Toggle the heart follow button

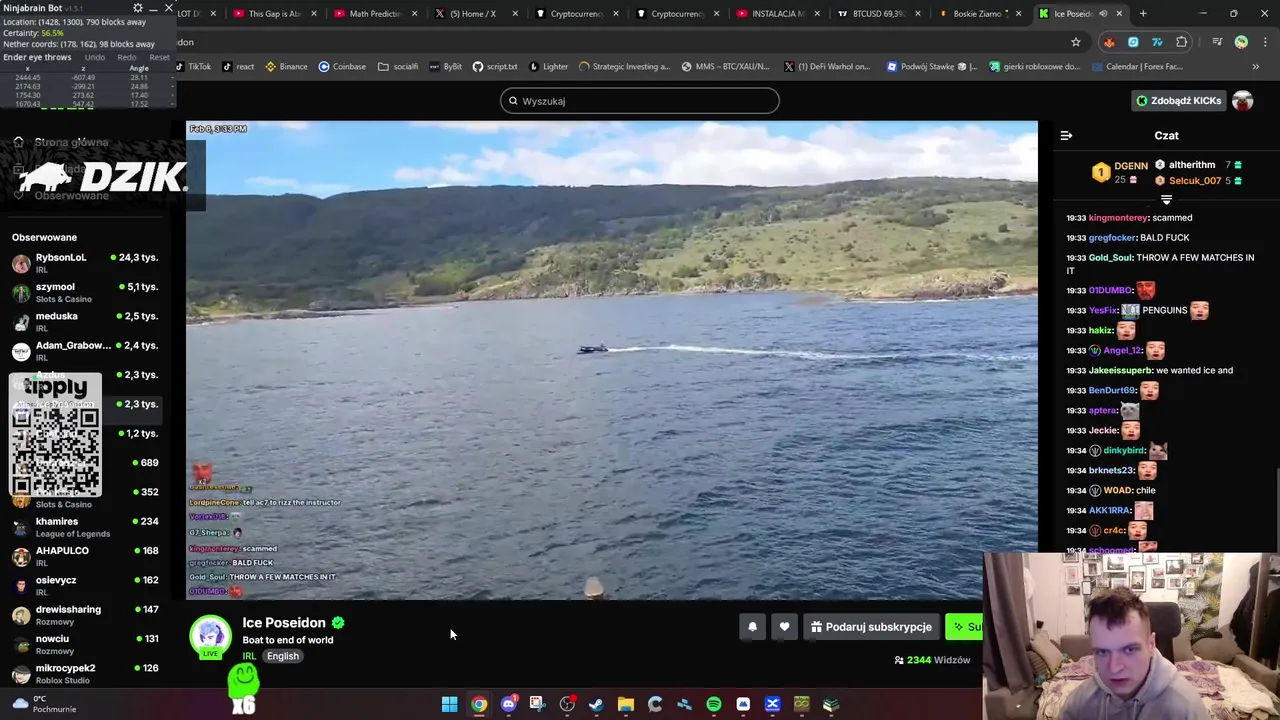click(x=784, y=627)
